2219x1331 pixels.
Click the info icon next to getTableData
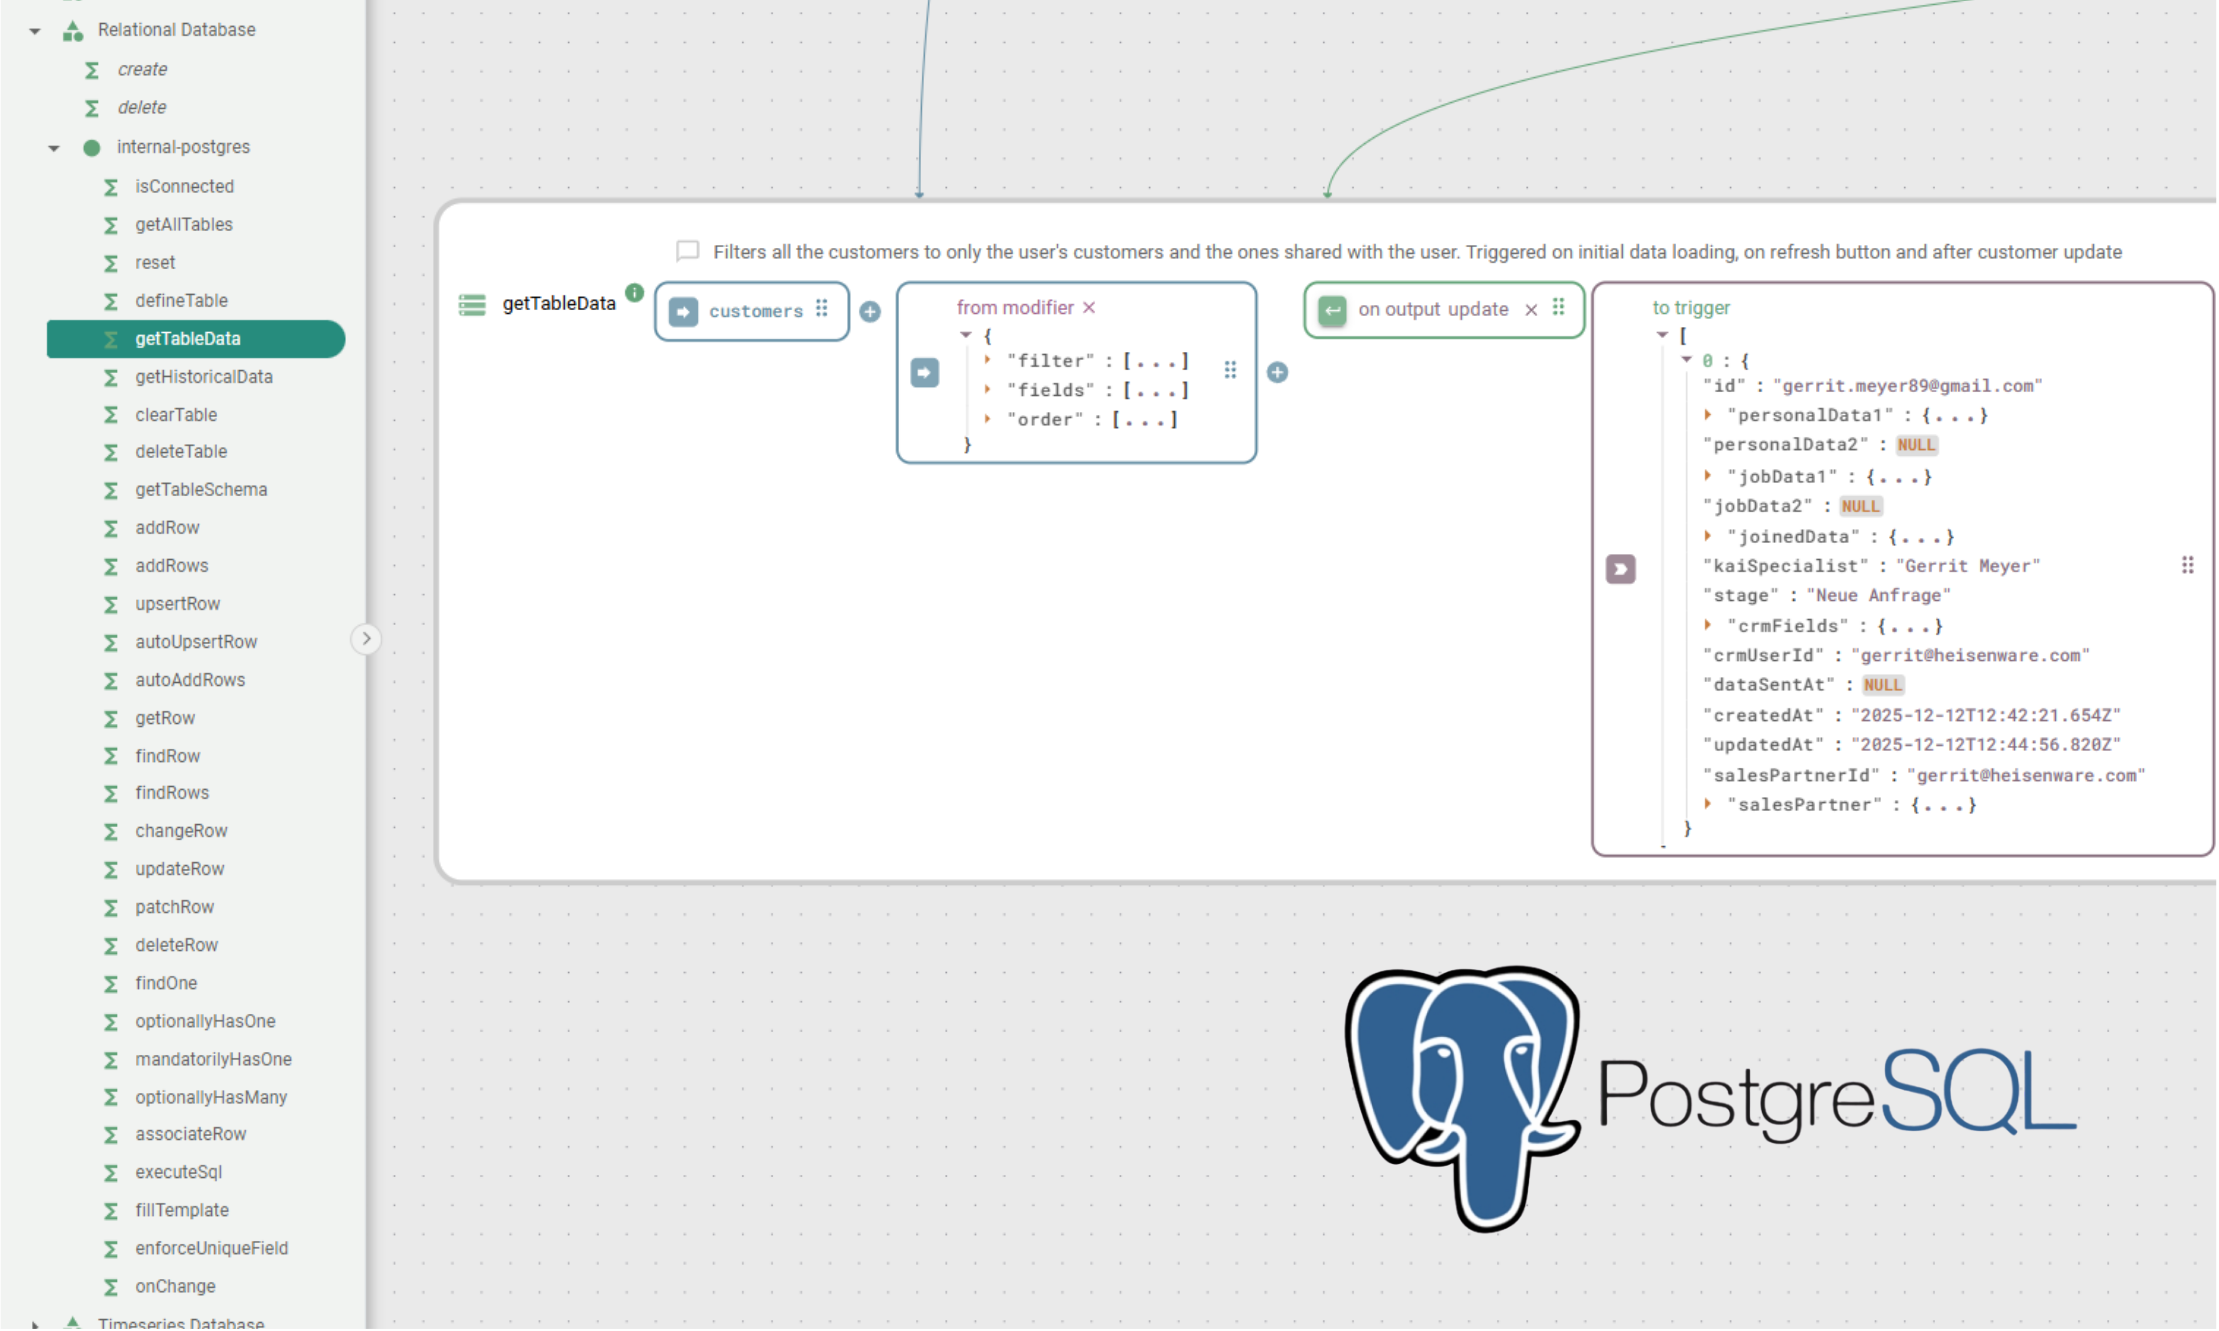tap(635, 293)
